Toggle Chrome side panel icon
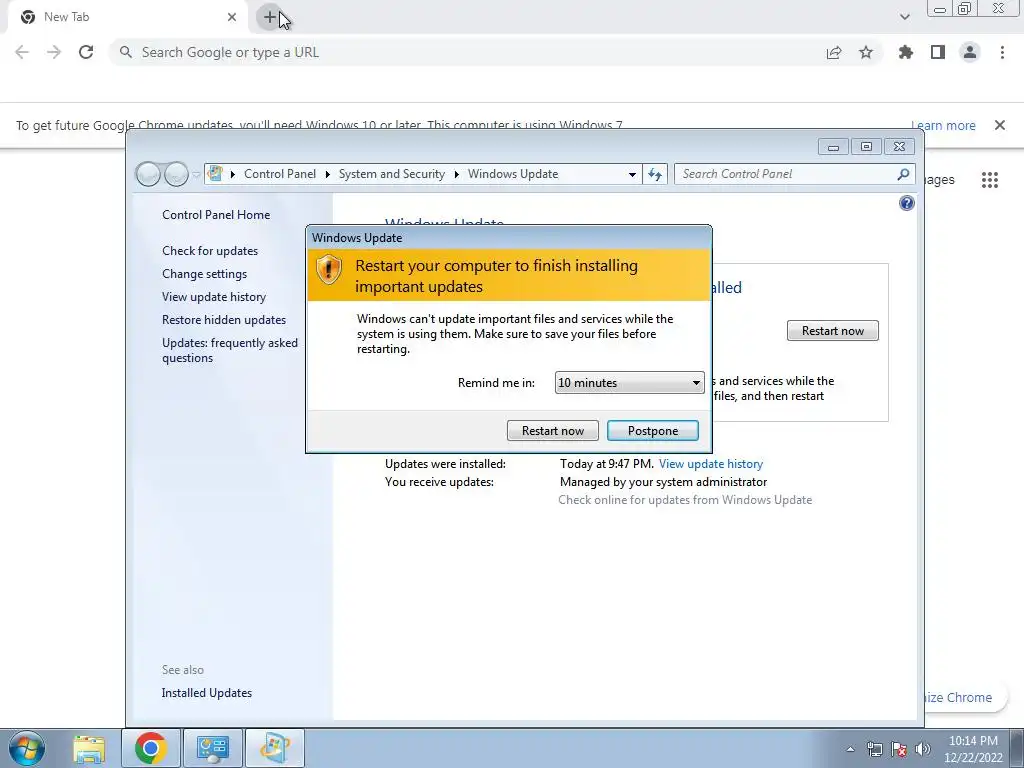 pos(938,52)
